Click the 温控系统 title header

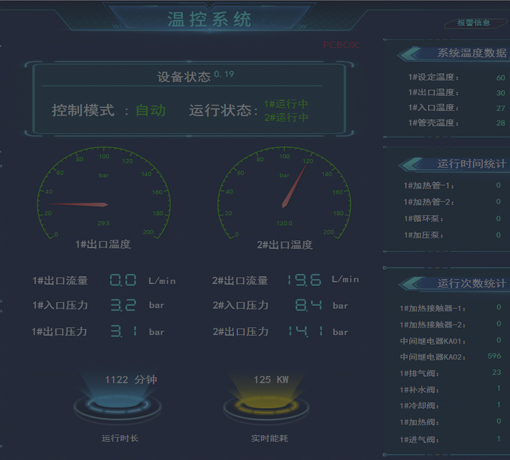tap(209, 19)
